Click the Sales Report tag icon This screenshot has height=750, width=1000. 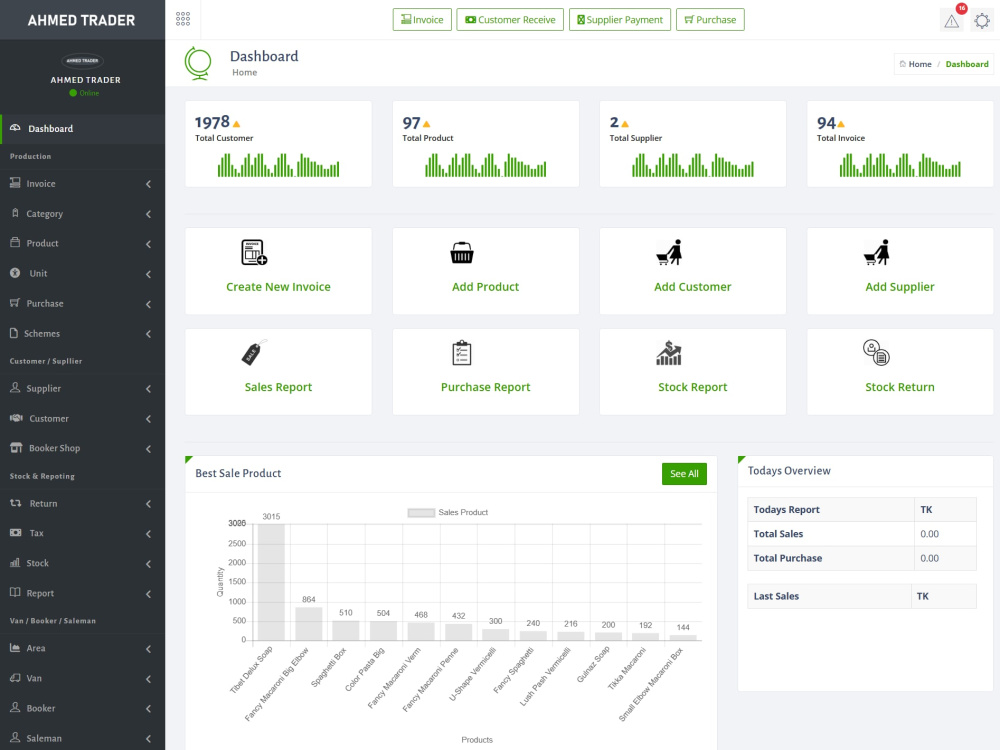click(254, 352)
